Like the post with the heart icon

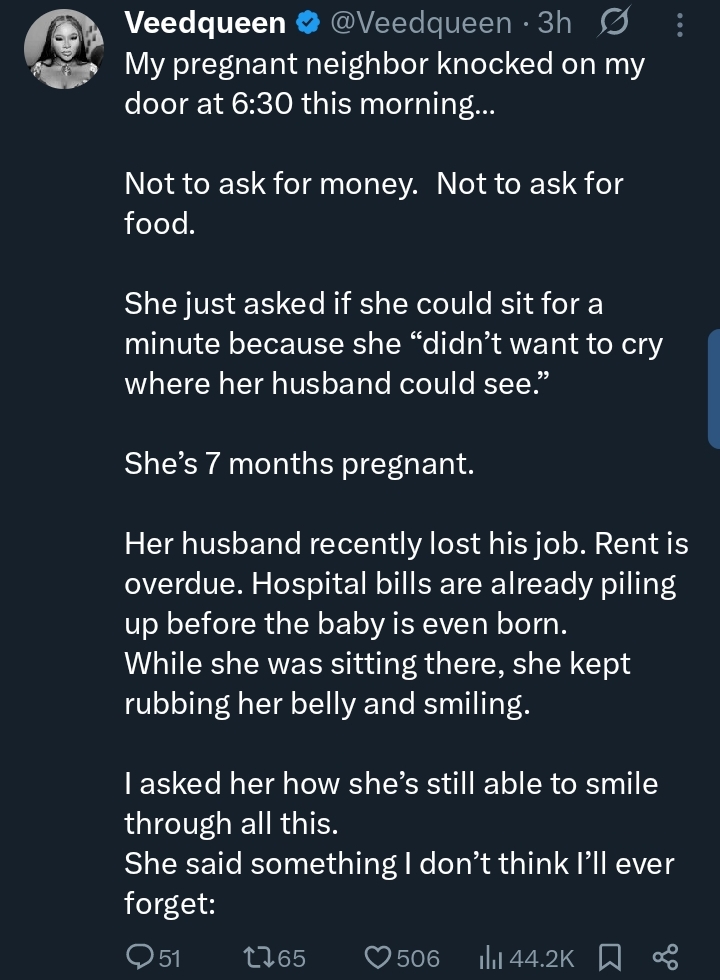(377, 957)
